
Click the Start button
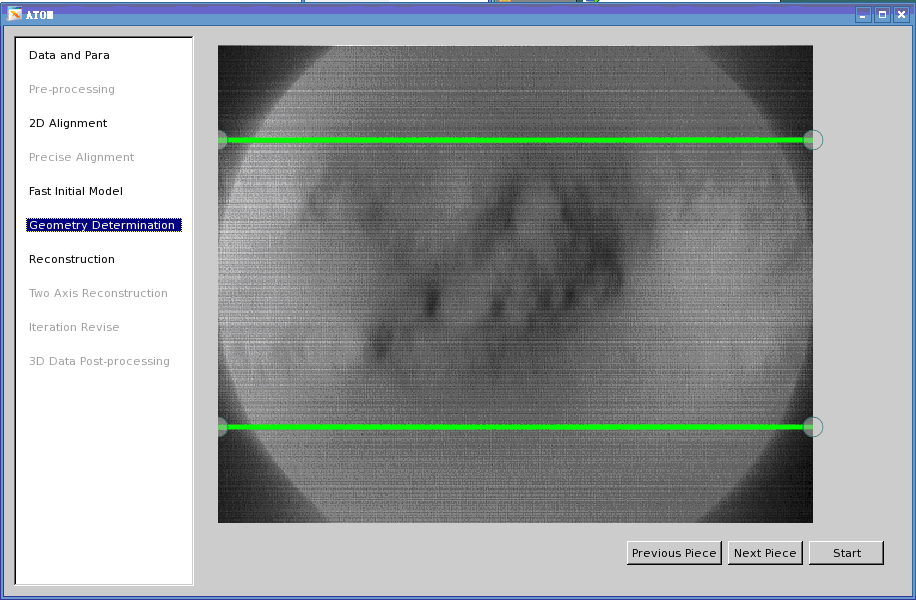(x=846, y=553)
